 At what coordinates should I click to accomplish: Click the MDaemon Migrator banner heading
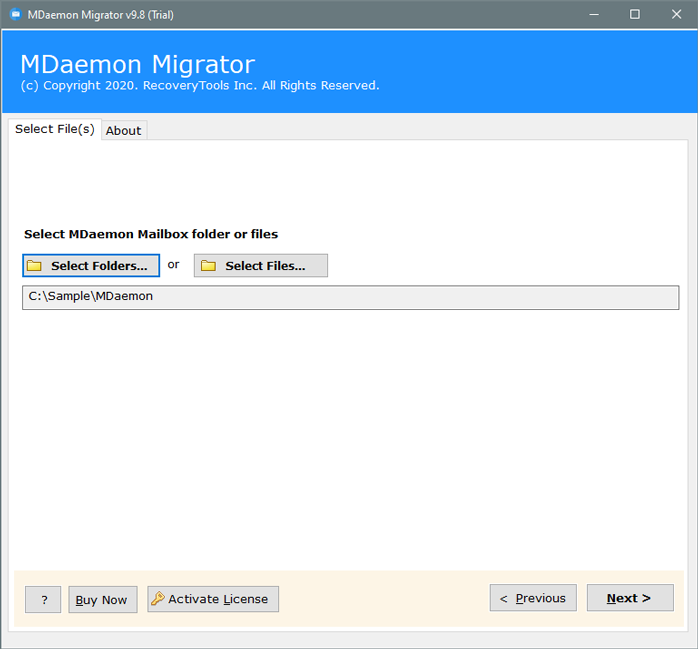click(137, 65)
